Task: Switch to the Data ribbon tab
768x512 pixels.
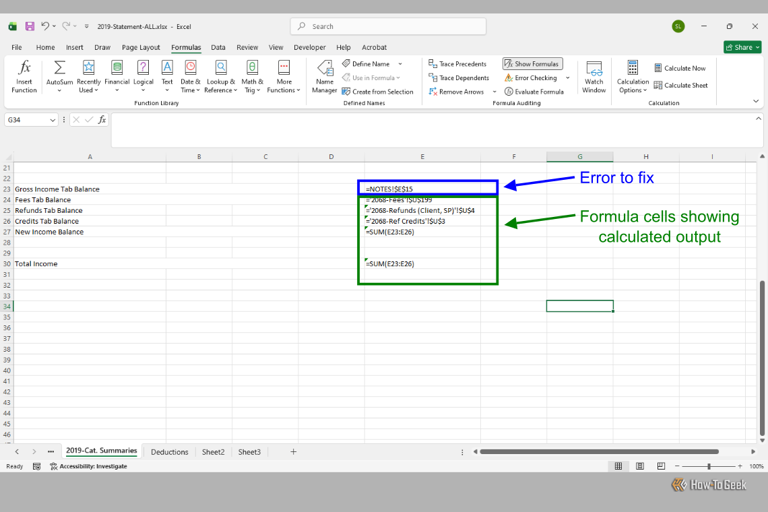Action: pos(218,48)
